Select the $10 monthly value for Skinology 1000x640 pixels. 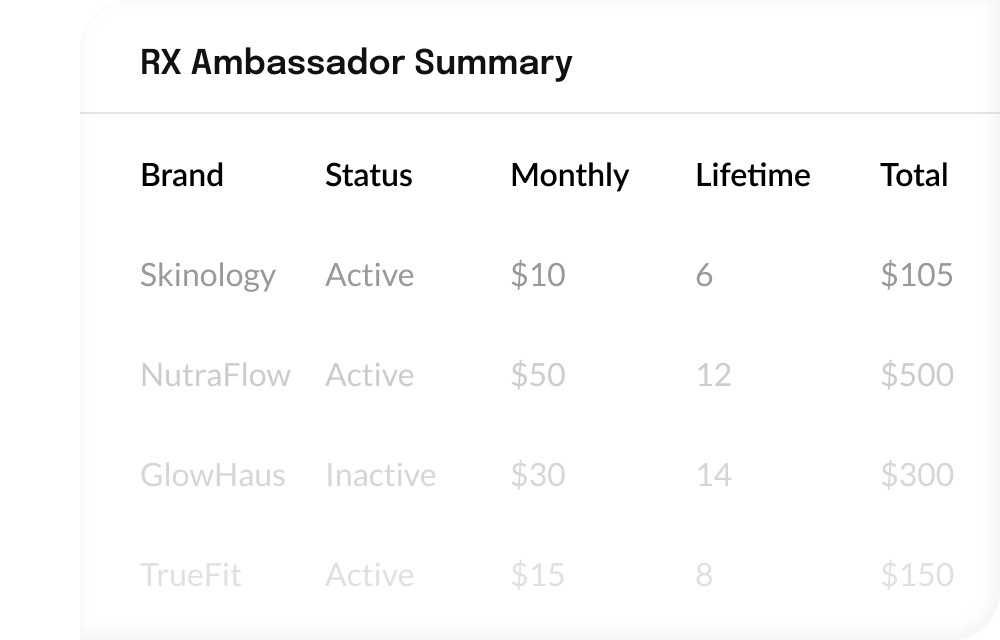(x=537, y=275)
